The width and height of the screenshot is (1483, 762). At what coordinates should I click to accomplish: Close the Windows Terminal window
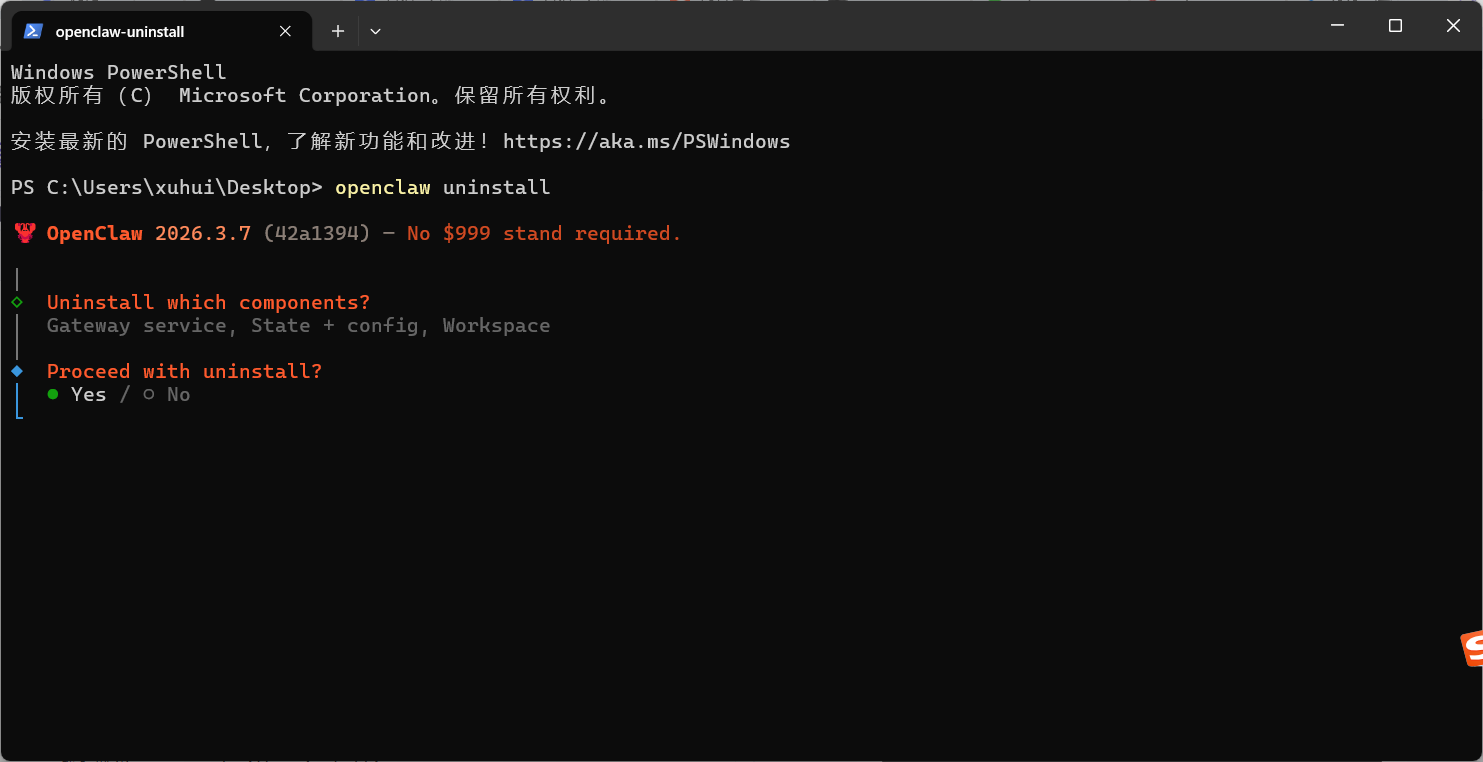click(x=1453, y=26)
